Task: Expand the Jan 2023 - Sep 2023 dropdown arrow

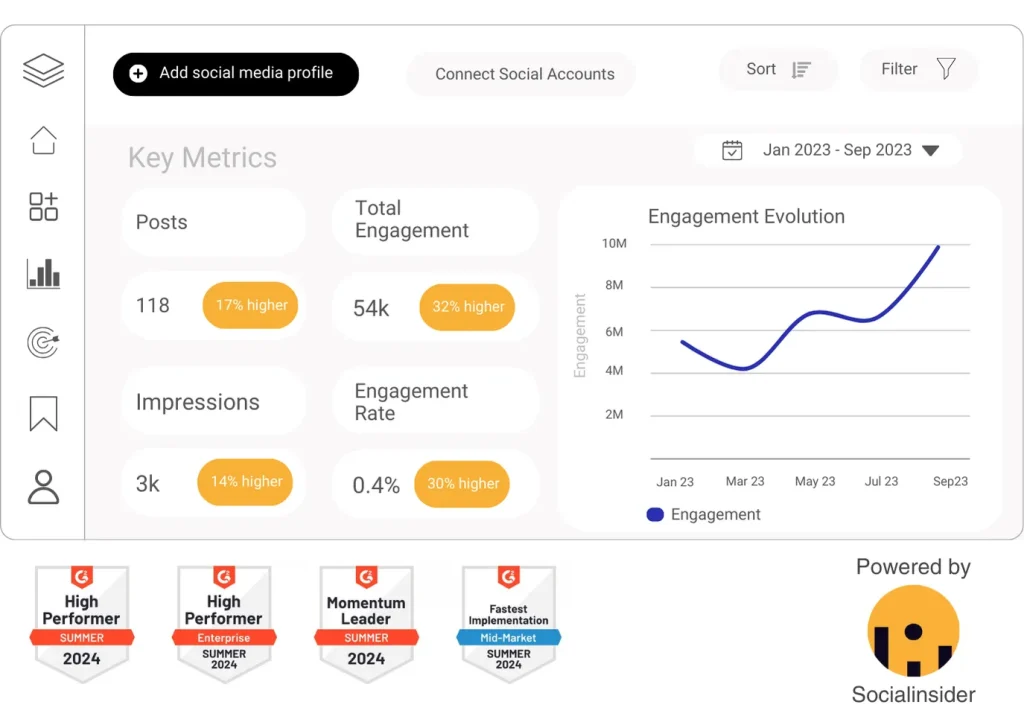Action: point(930,151)
